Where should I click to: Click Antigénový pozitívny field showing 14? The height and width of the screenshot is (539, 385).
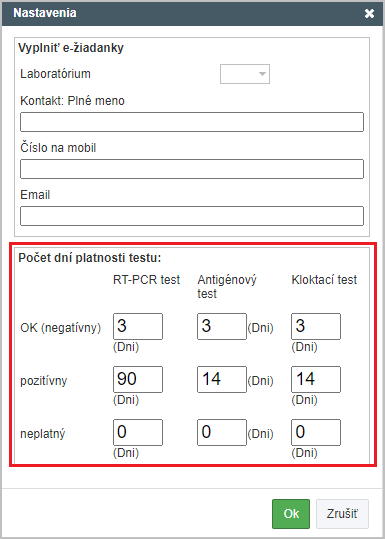tap(222, 379)
